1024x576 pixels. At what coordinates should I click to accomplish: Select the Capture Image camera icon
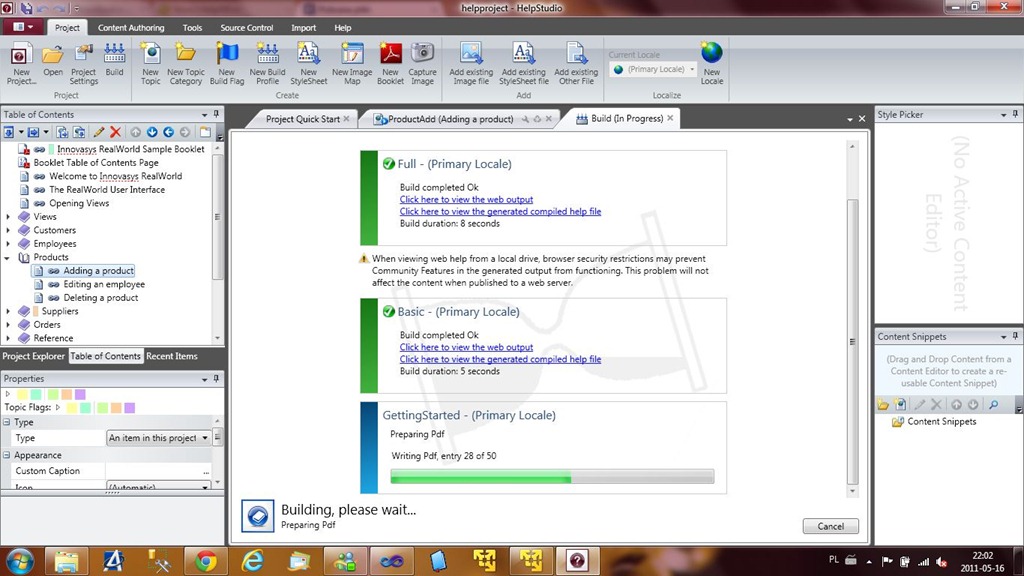pos(422,61)
